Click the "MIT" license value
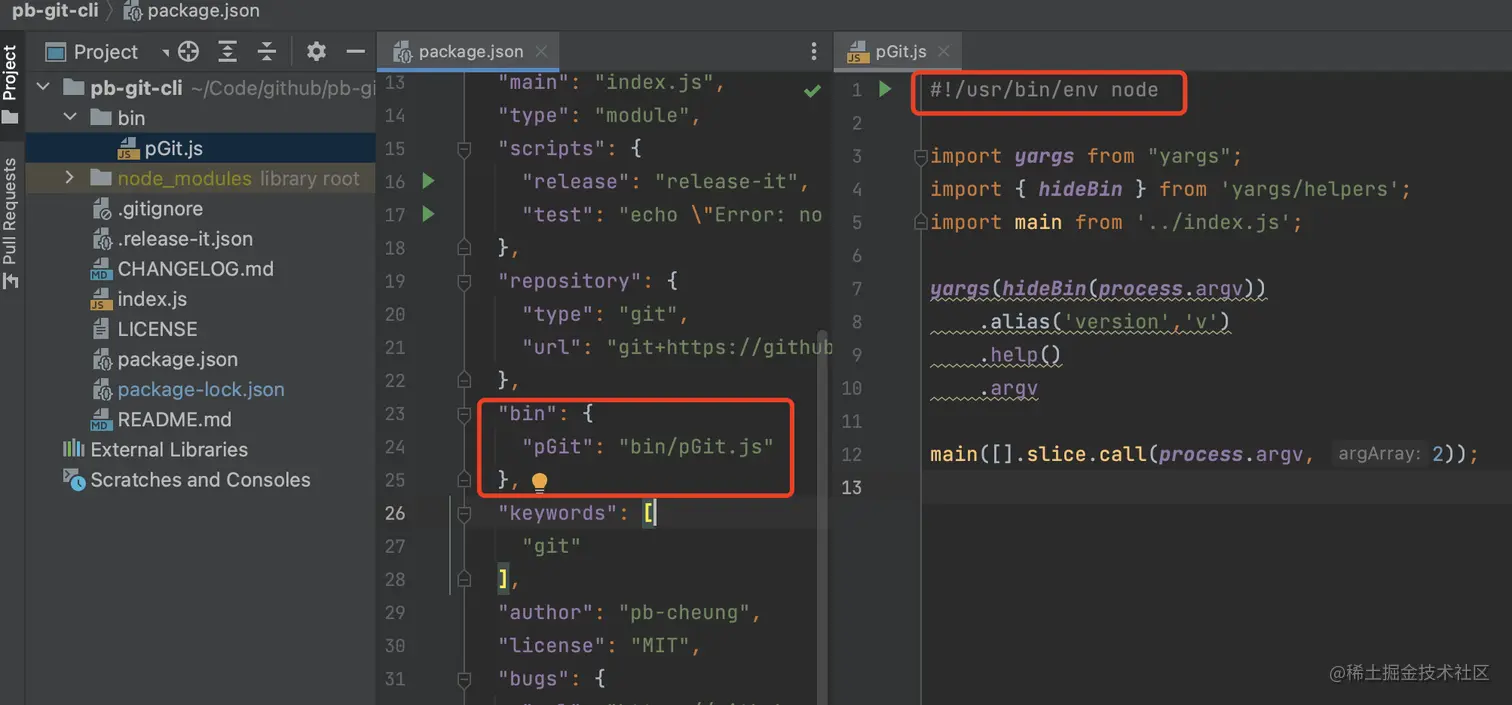 (660, 646)
